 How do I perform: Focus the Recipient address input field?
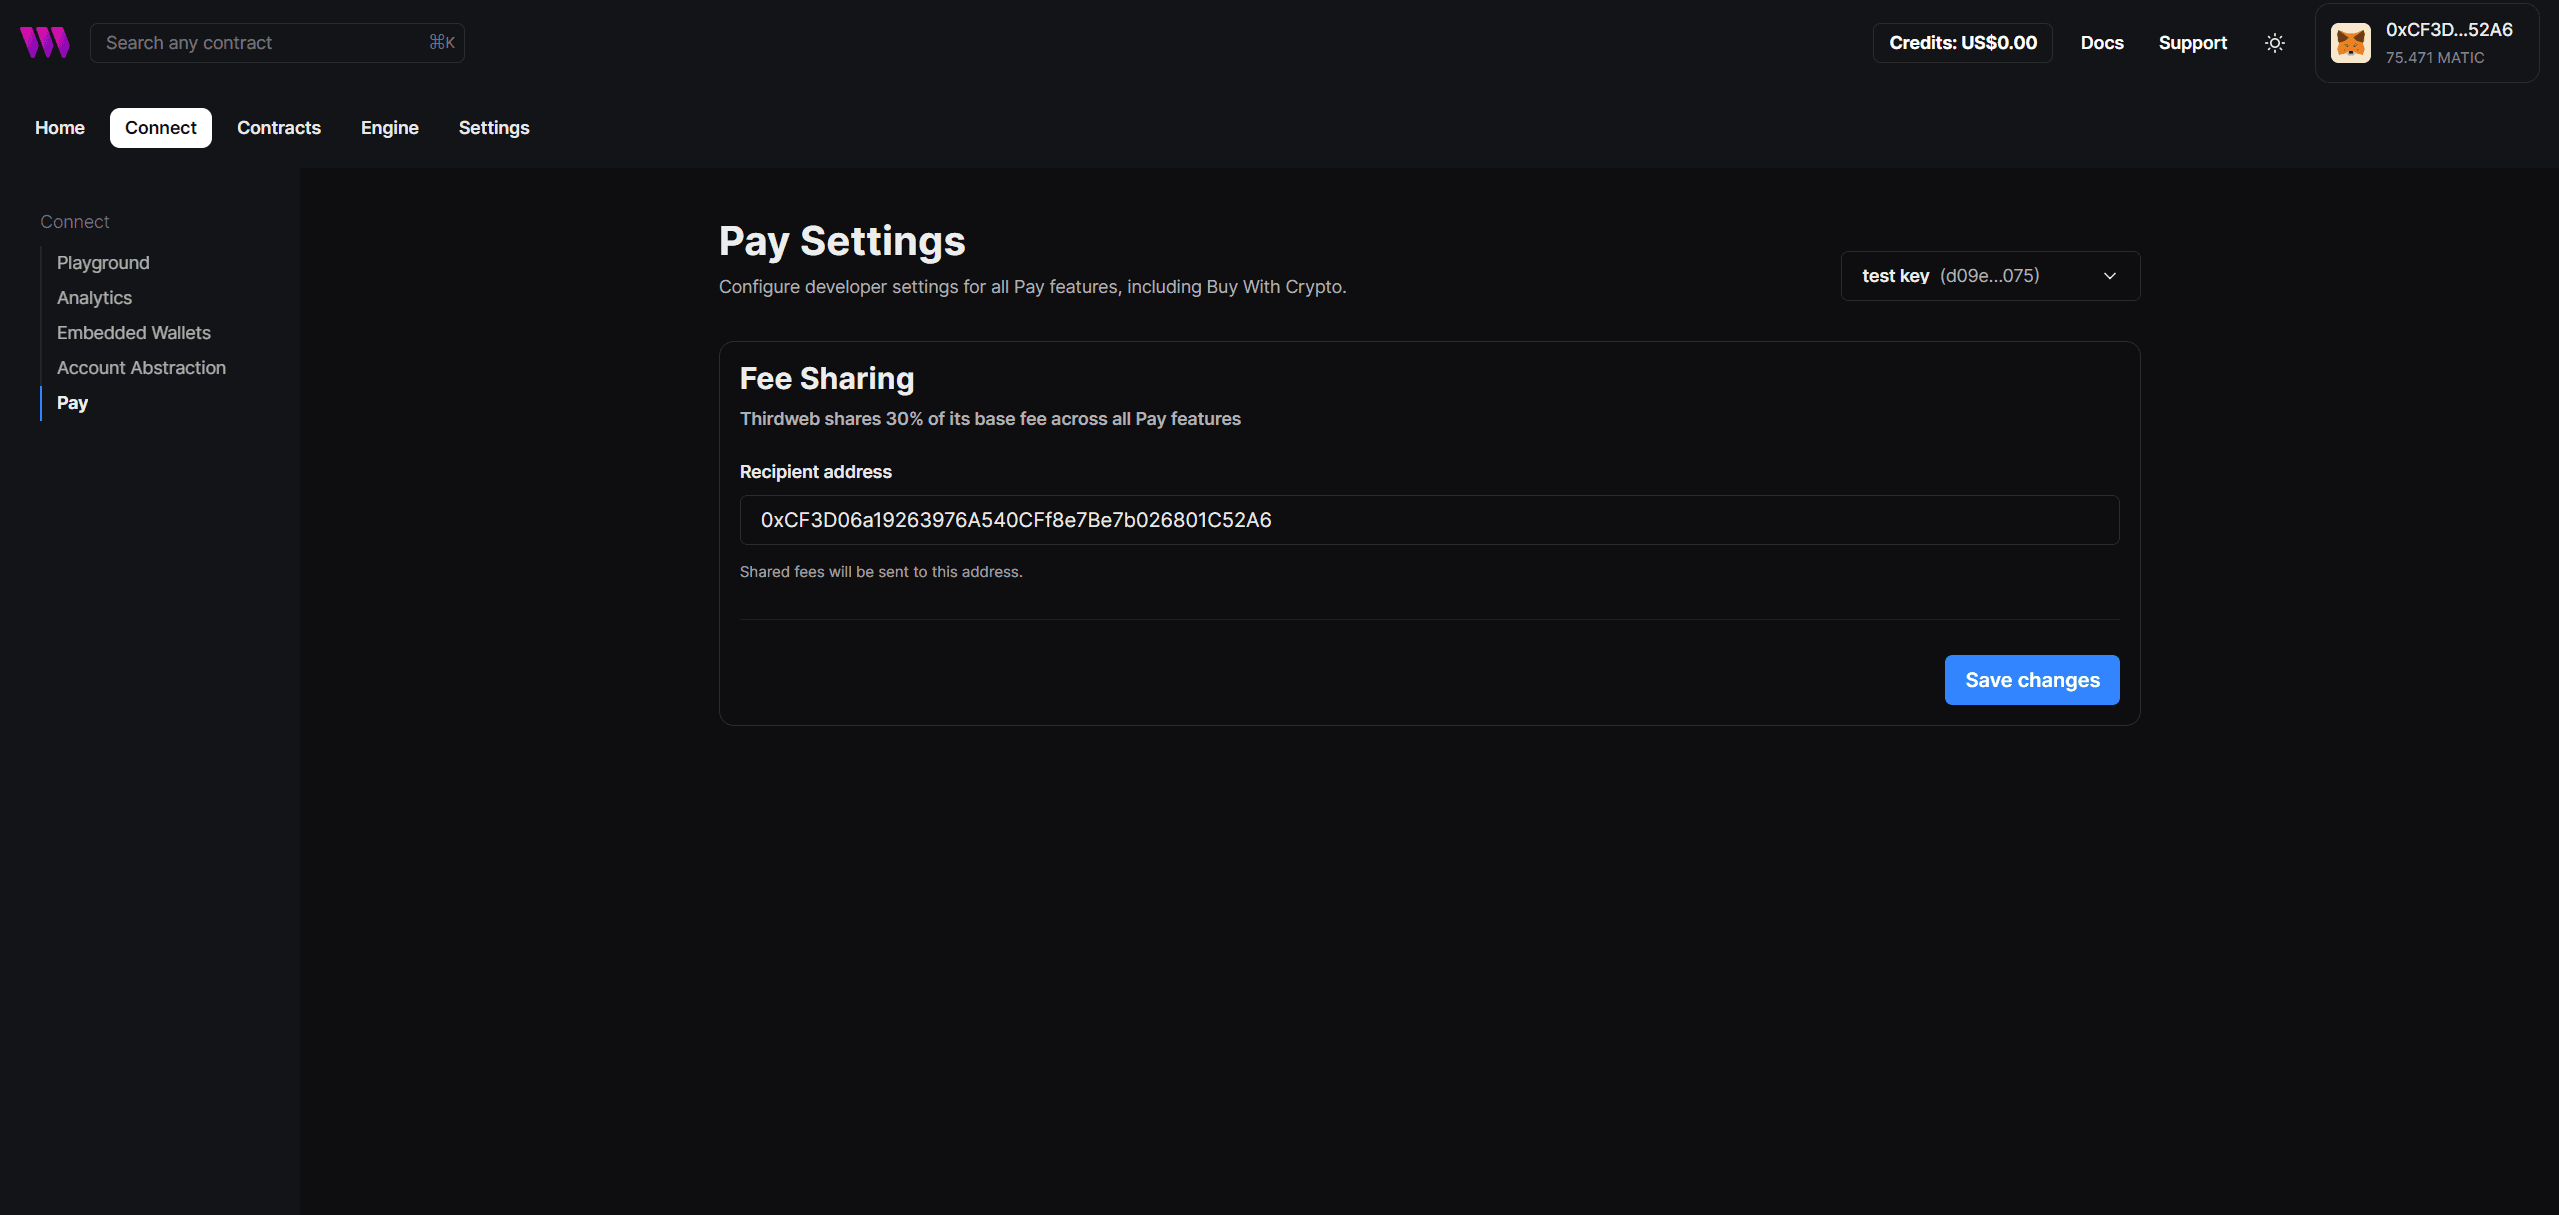(1428, 520)
